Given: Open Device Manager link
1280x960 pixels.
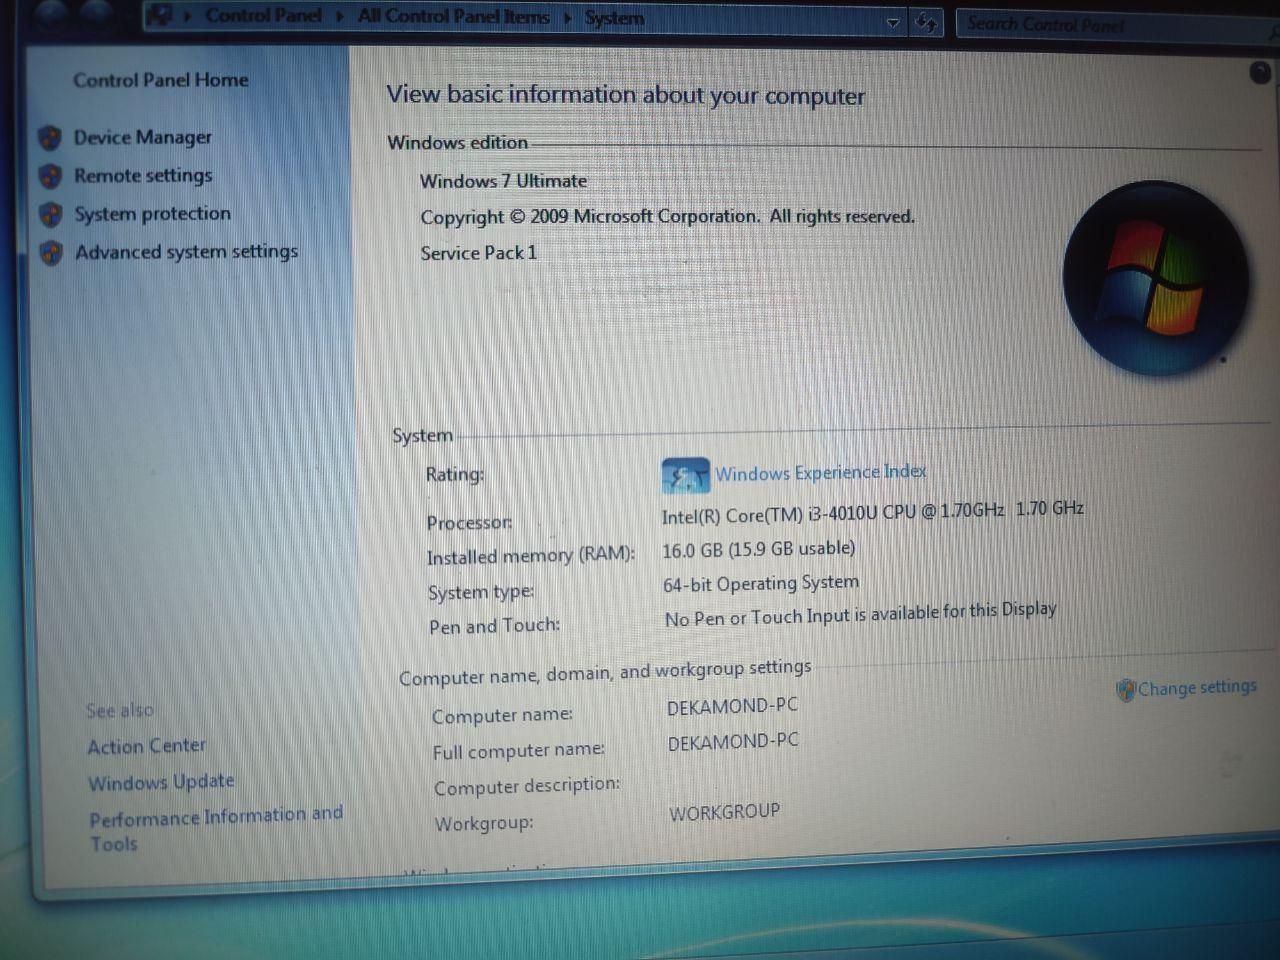Looking at the screenshot, I should [143, 137].
